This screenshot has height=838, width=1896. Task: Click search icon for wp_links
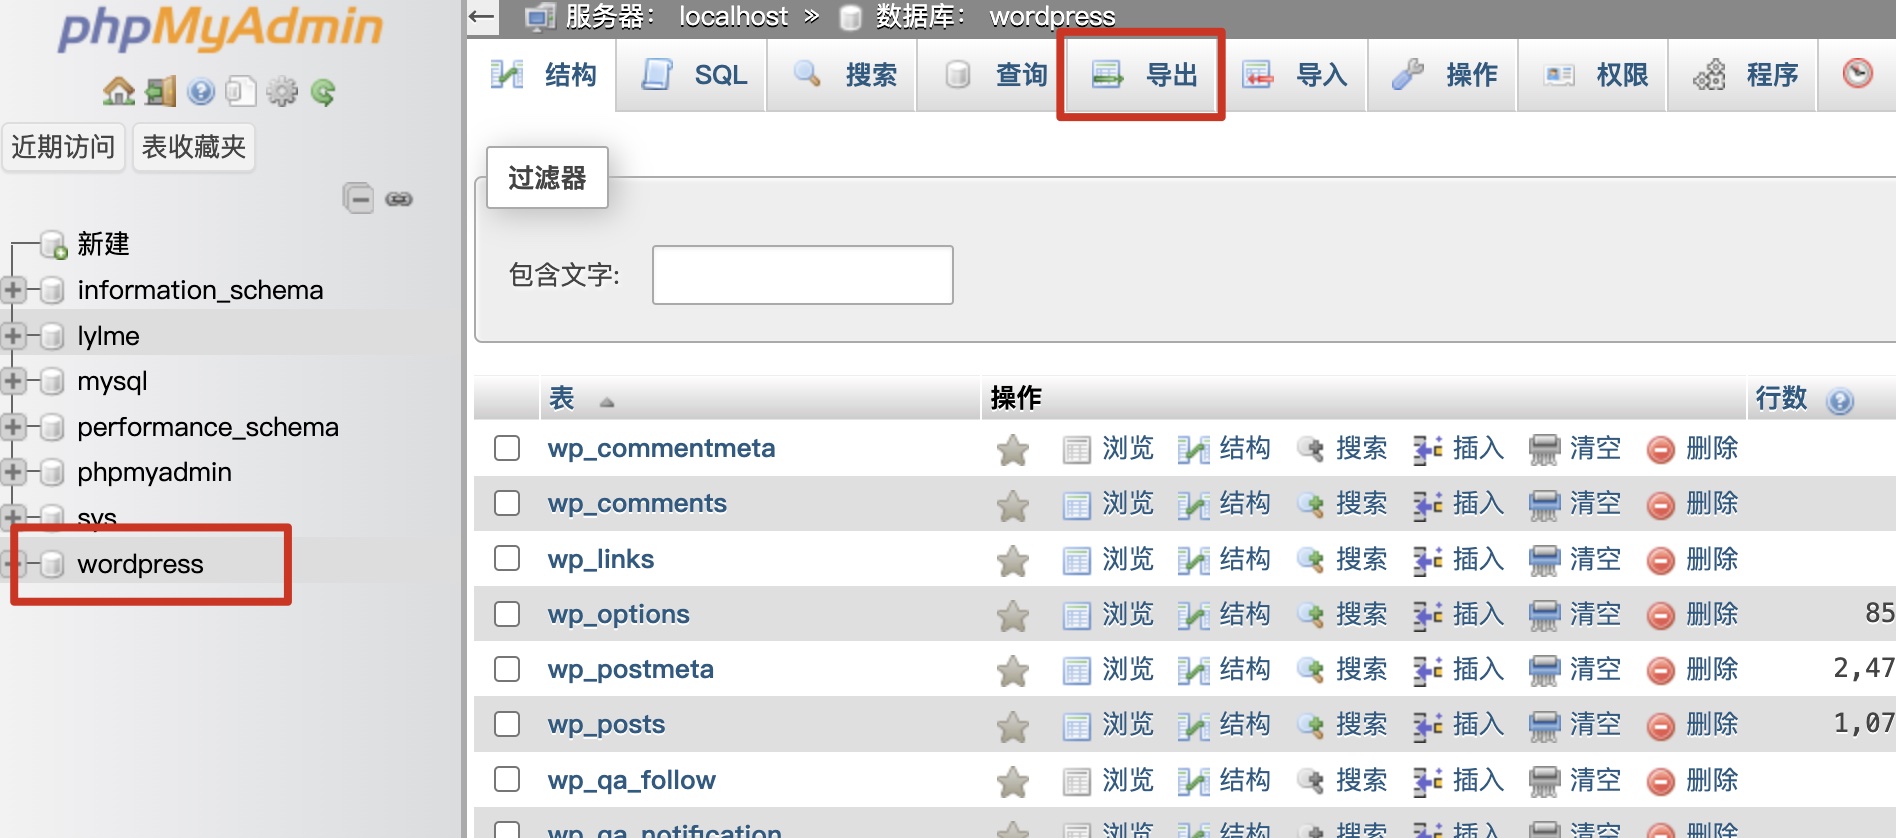click(1310, 560)
